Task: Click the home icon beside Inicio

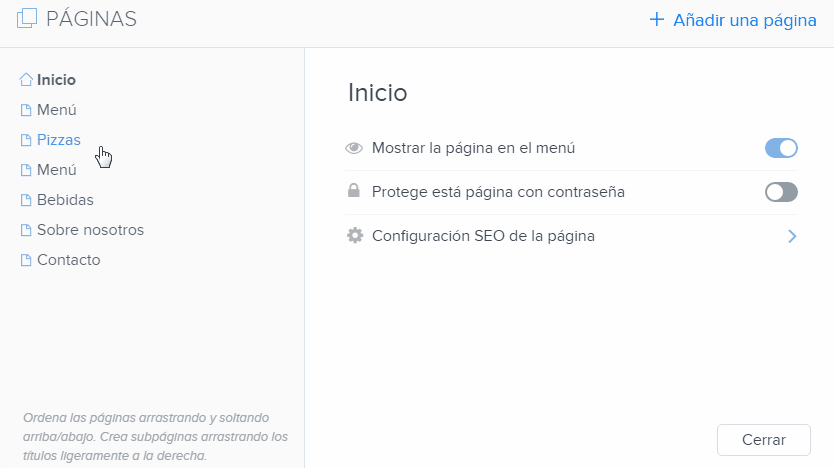Action: pyautogui.click(x=27, y=80)
